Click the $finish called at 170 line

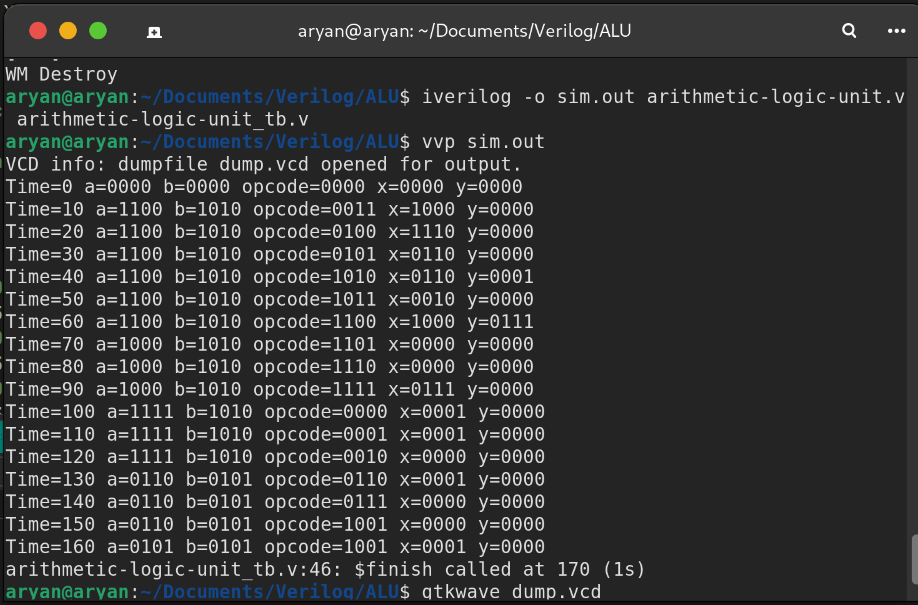(x=325, y=570)
